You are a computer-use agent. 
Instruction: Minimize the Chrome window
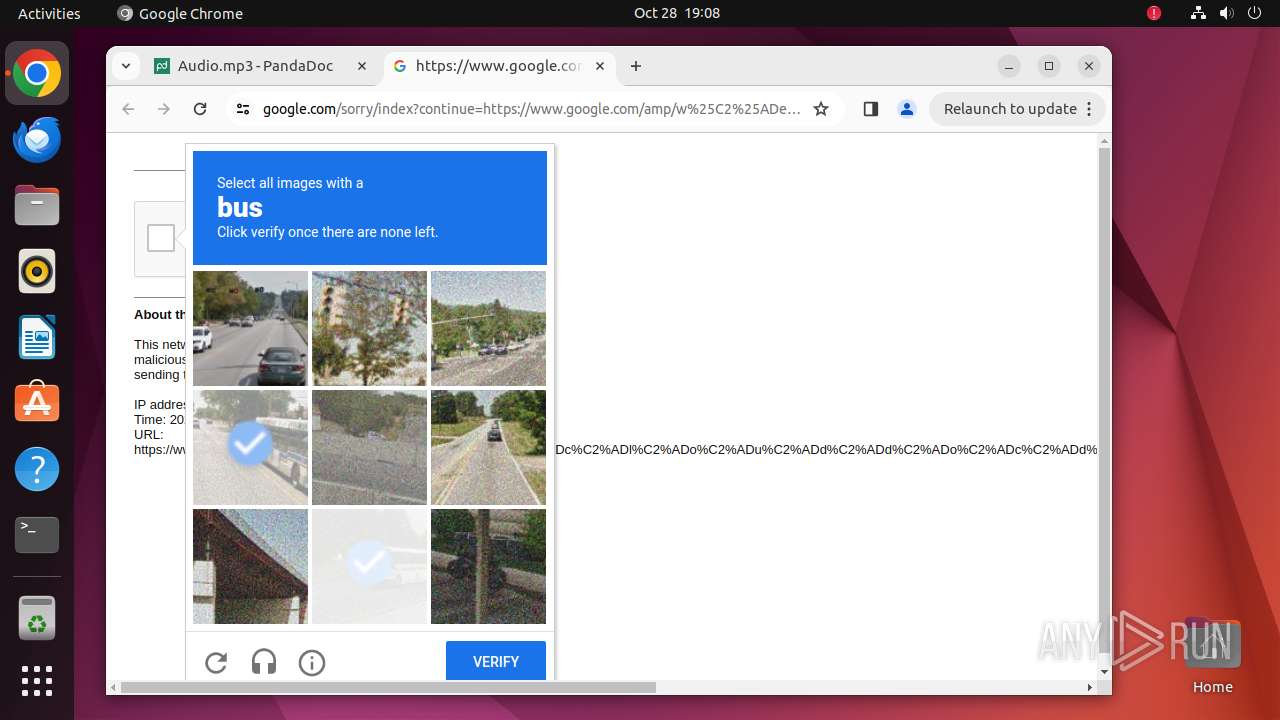[1009, 66]
